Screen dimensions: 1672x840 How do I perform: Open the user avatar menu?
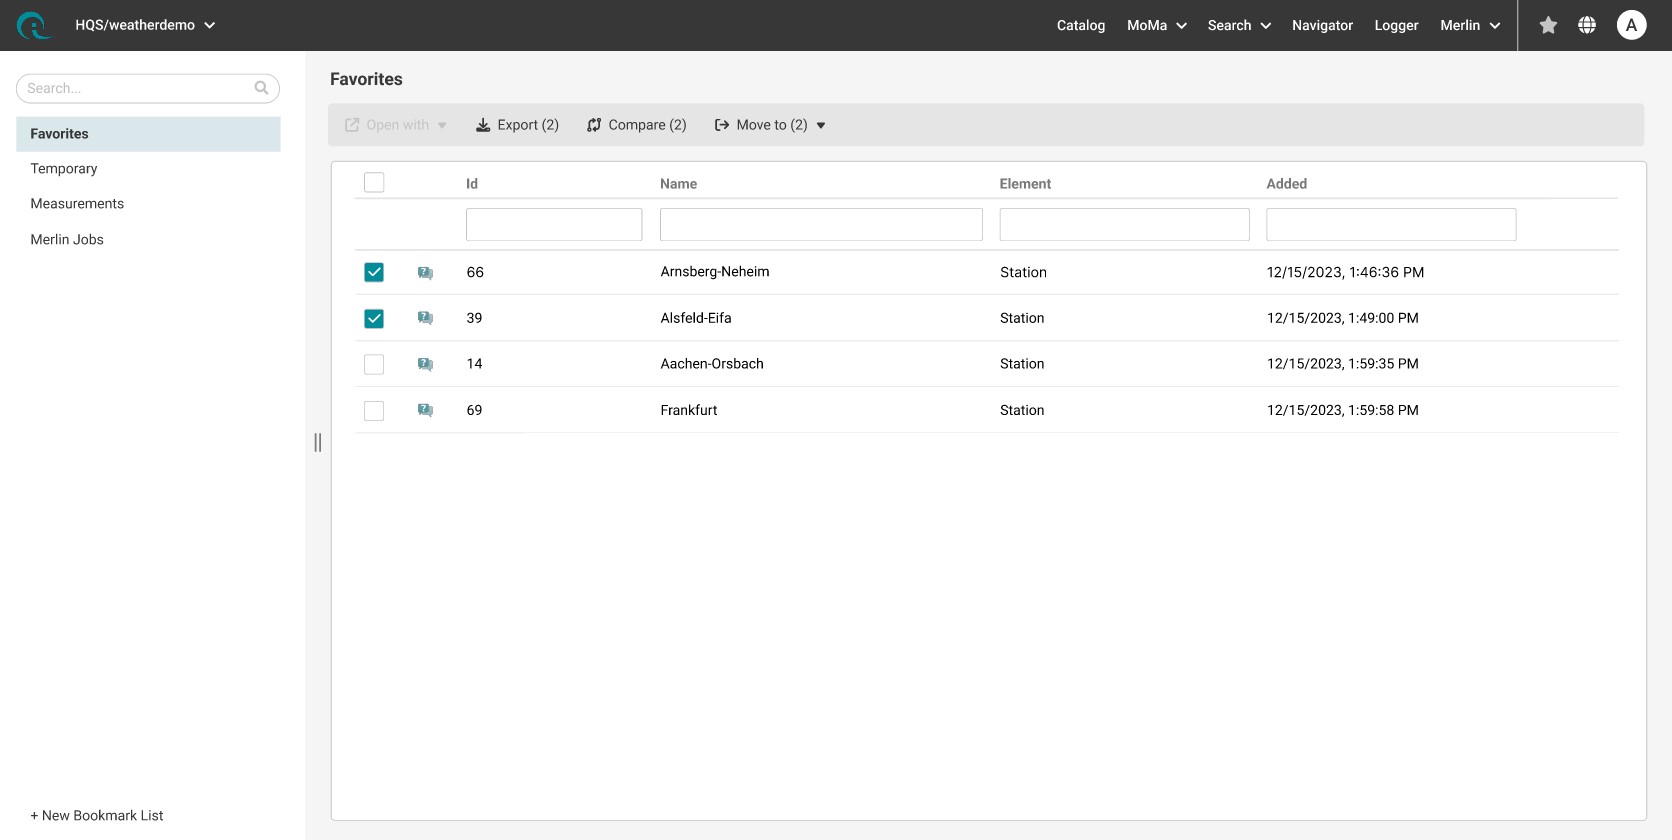[x=1631, y=25]
